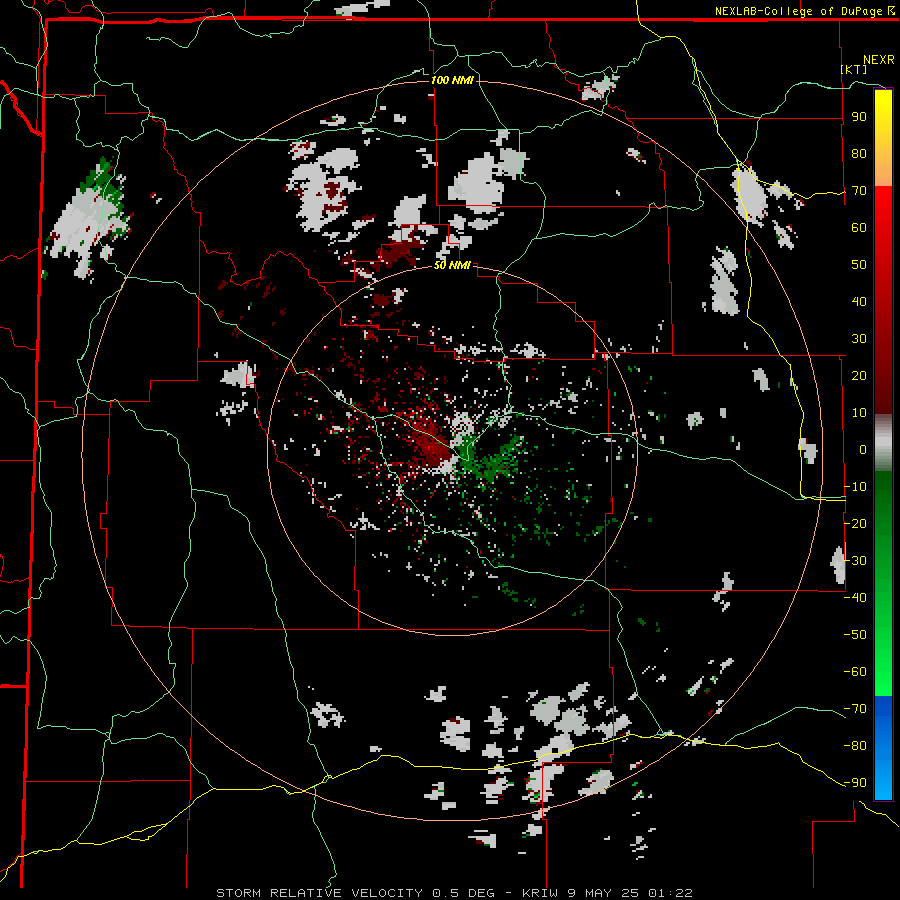Pick the green band of velocity color scale
This screenshot has width=900, height=900.
[883, 583]
